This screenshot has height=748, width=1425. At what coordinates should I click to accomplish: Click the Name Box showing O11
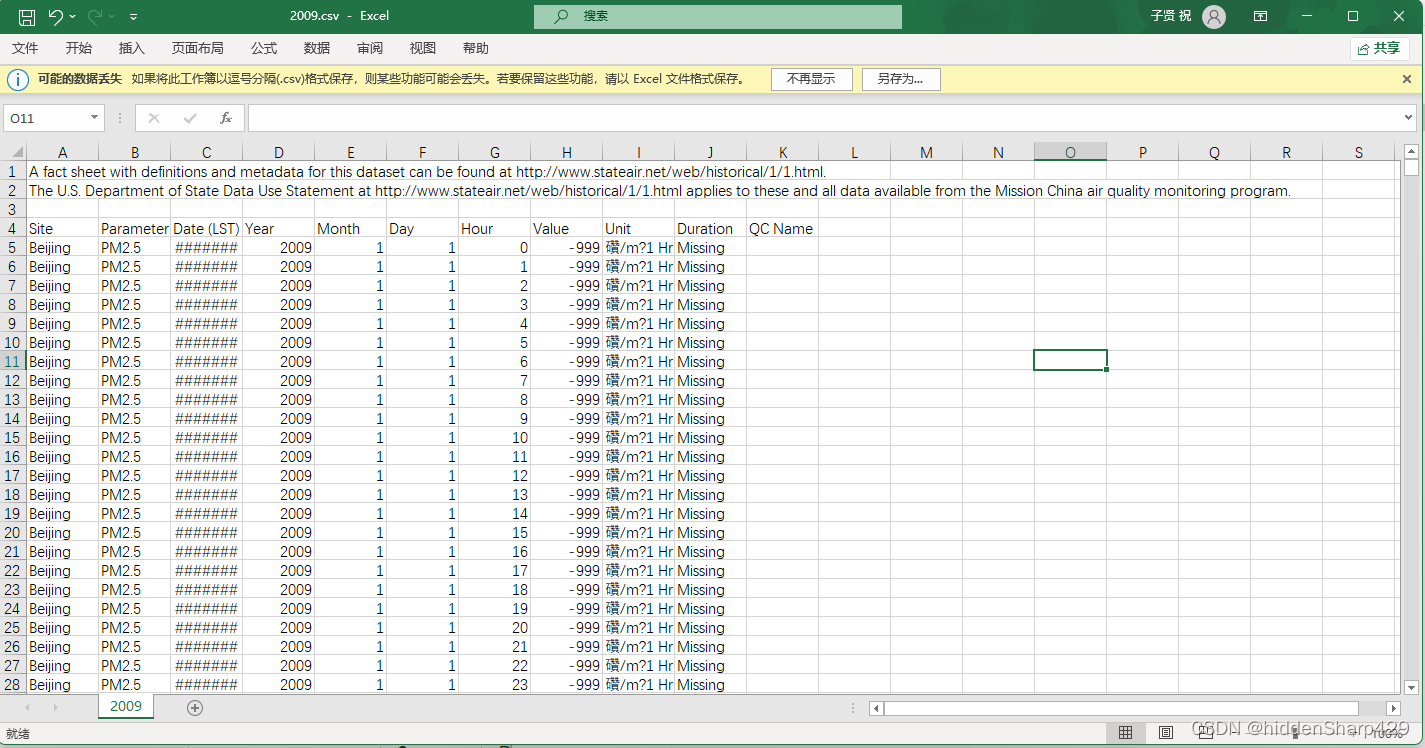pos(46,118)
